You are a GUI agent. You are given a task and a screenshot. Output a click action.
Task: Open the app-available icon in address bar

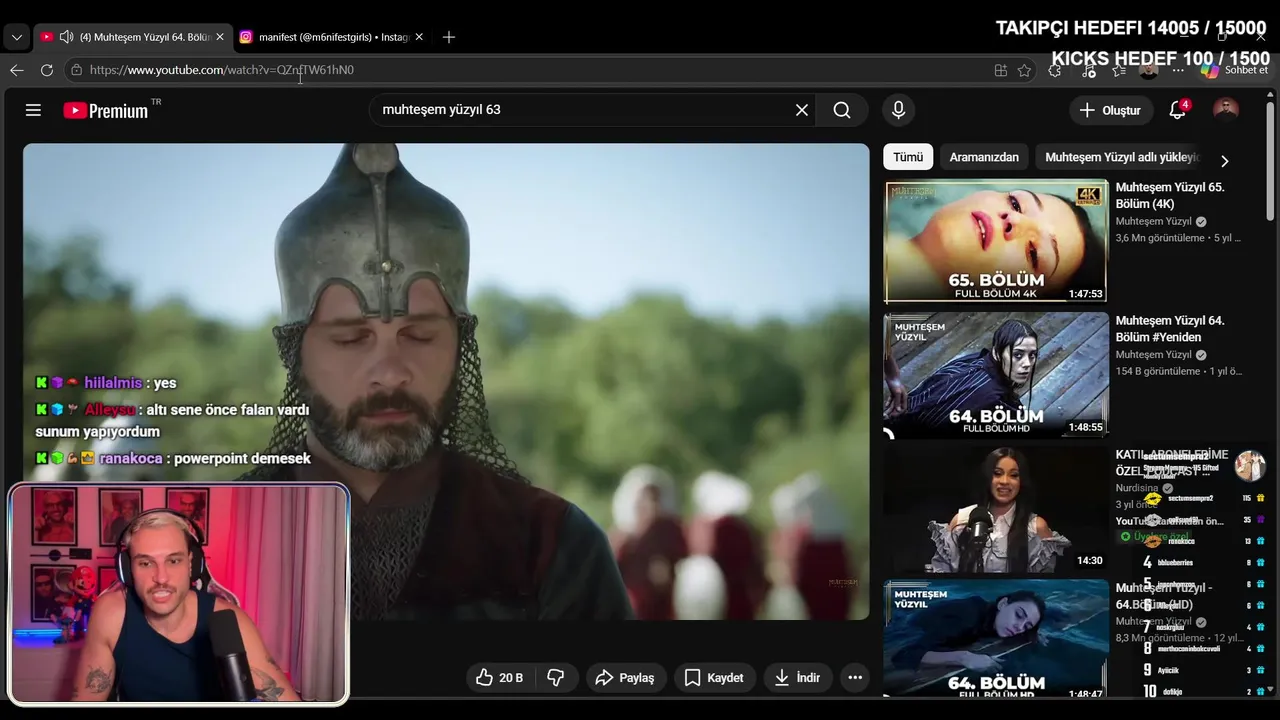(x=1000, y=70)
